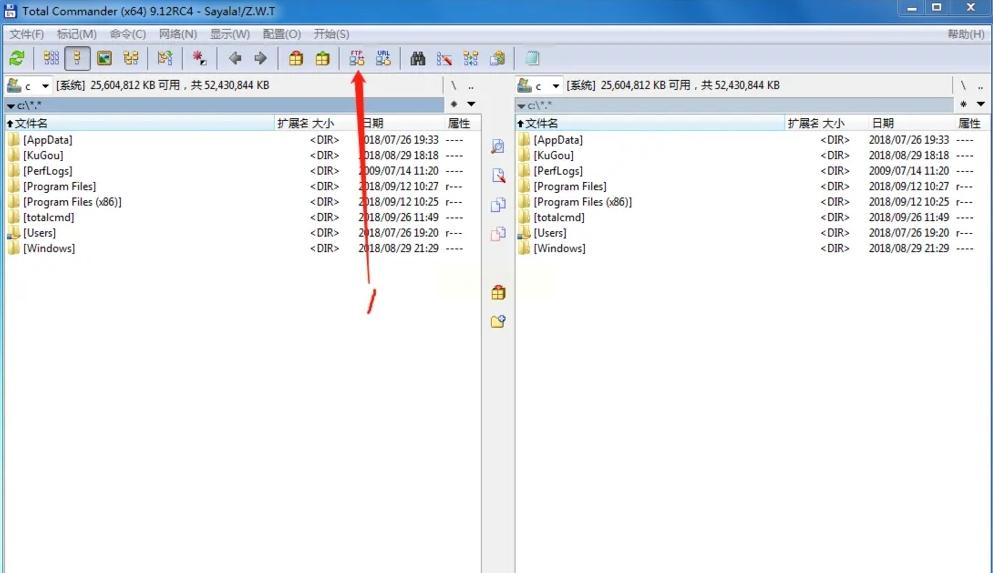Click the View file icon in middle bar

498,146
